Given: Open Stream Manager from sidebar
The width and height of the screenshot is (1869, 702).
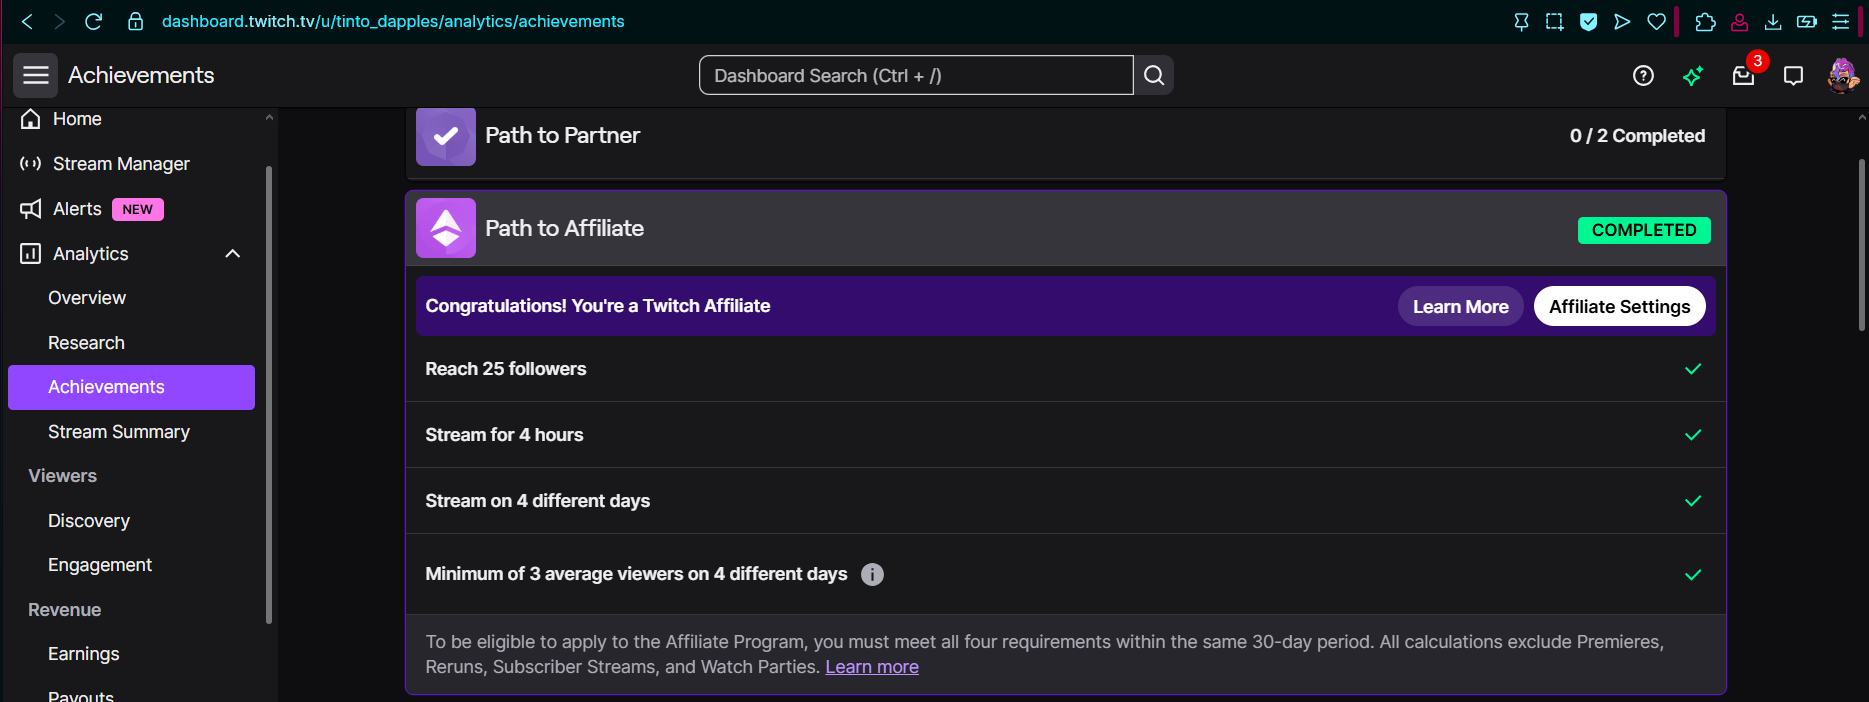Looking at the screenshot, I should point(121,164).
